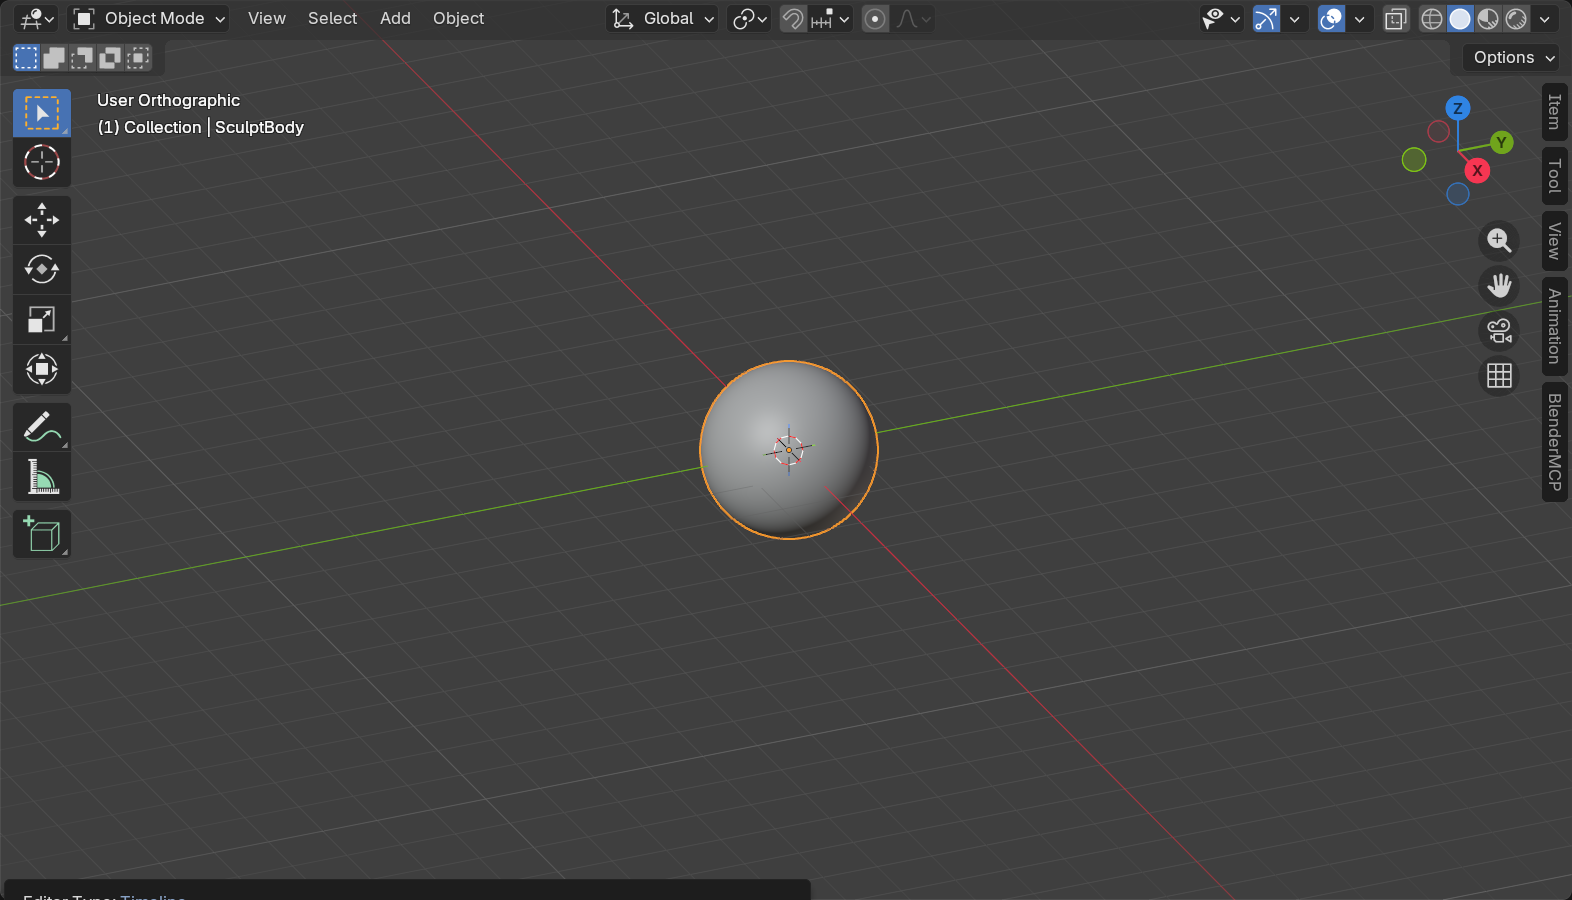Open the Options dropdown
Screen dimensions: 1572x900
pos(1513,58)
